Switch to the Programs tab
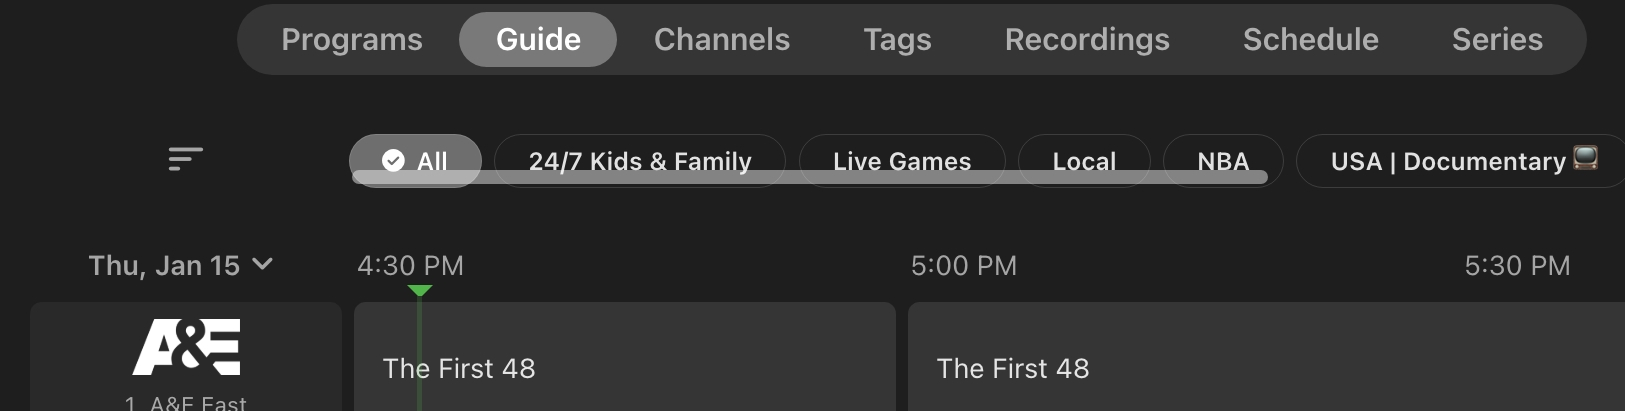Screen dimensions: 1625x411 [352, 40]
